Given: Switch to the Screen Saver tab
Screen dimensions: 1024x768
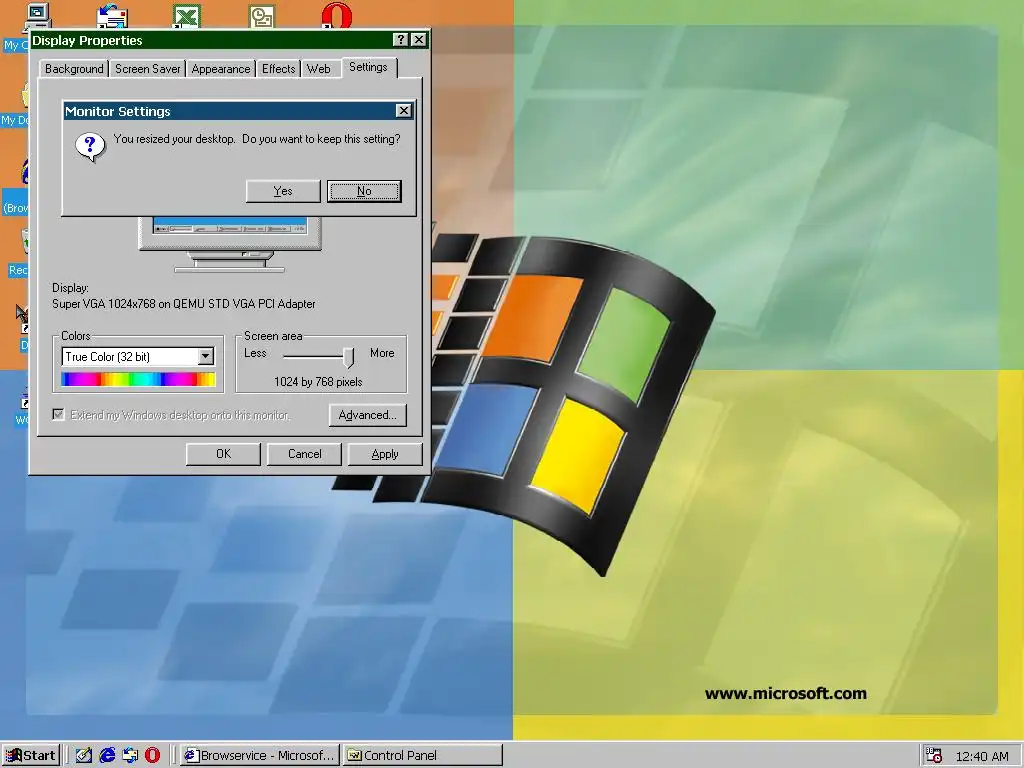Looking at the screenshot, I should [x=148, y=69].
